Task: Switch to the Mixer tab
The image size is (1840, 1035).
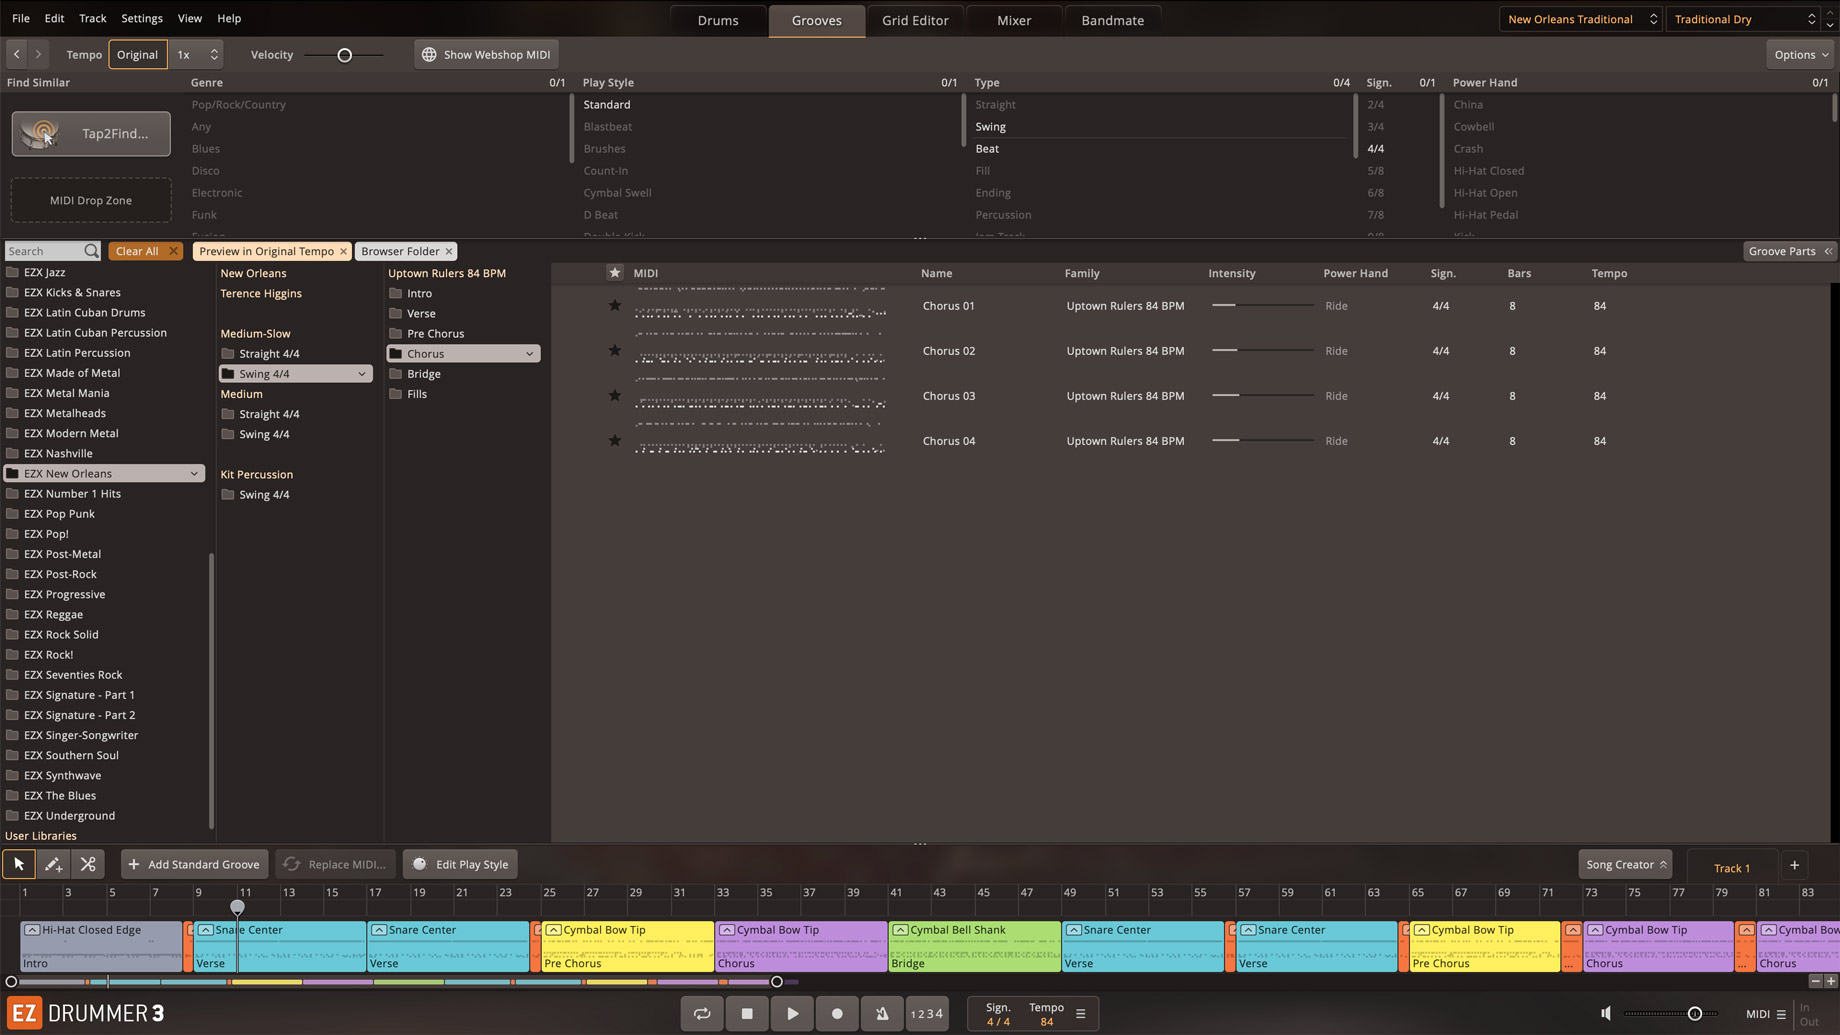Action: coord(1013,20)
